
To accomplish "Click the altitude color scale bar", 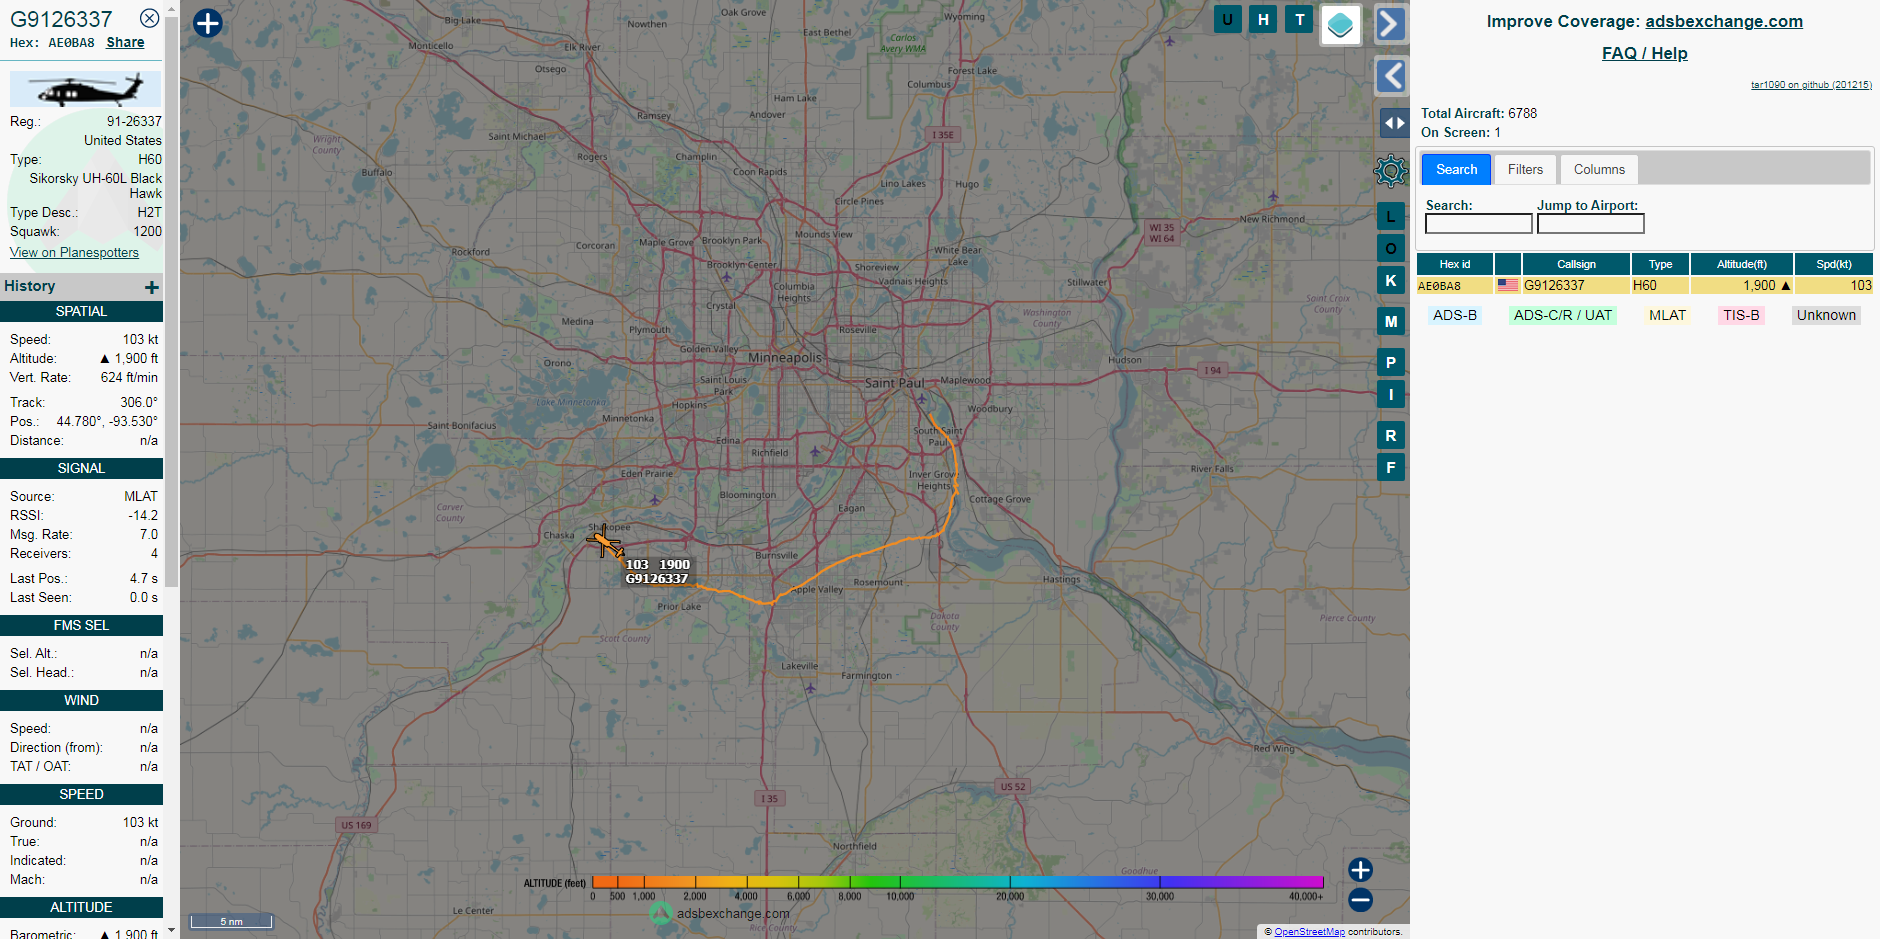I will pos(957,882).
